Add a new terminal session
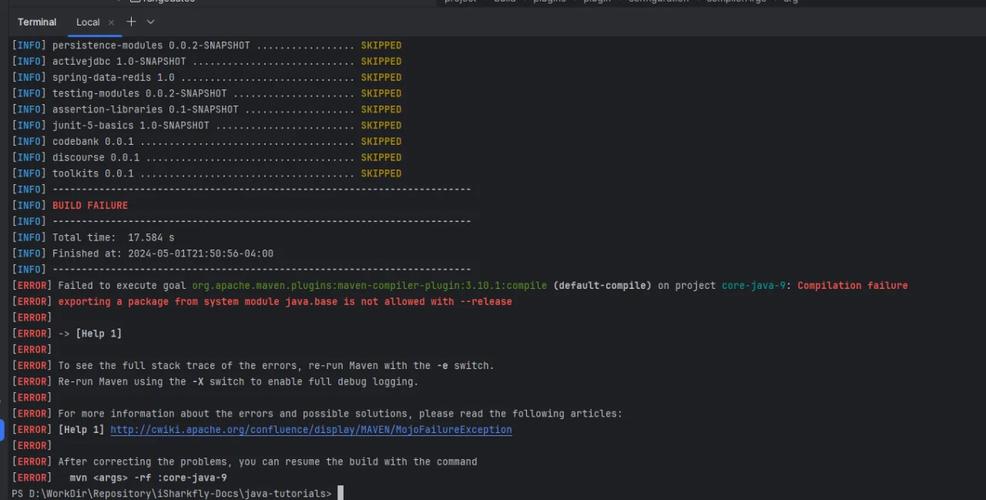Viewport: 986px width, 500px height. point(131,22)
